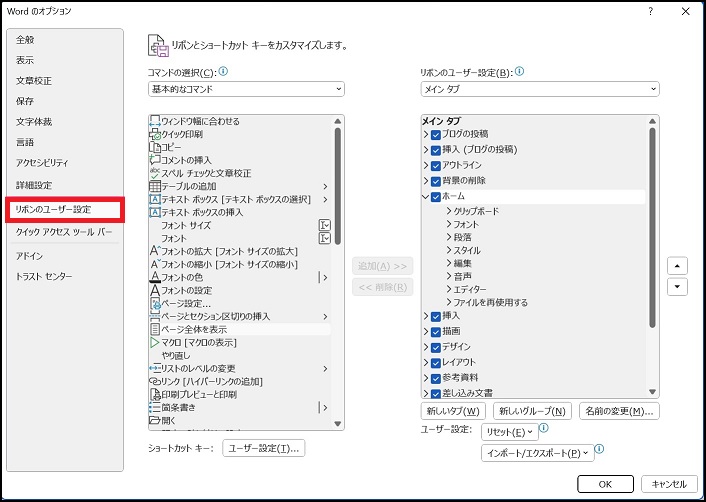Click the 名前の変更 button
706x502 pixels.
tap(620, 411)
